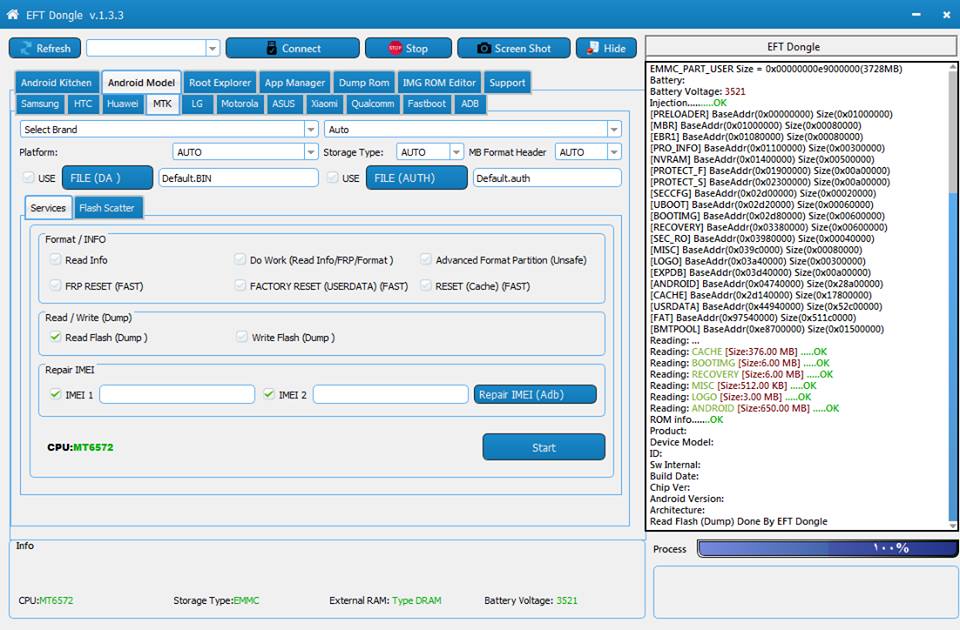Open the MB Format Header dropdown
Viewport: 960px width, 630px height.
(x=614, y=152)
